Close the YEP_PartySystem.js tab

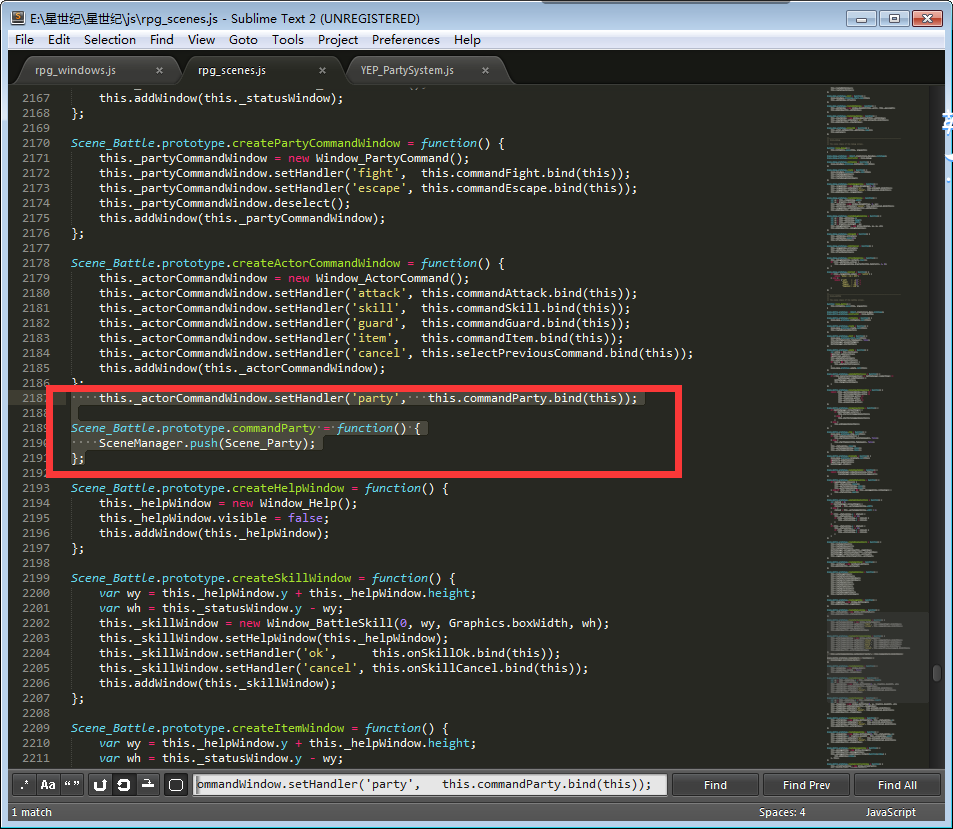486,71
